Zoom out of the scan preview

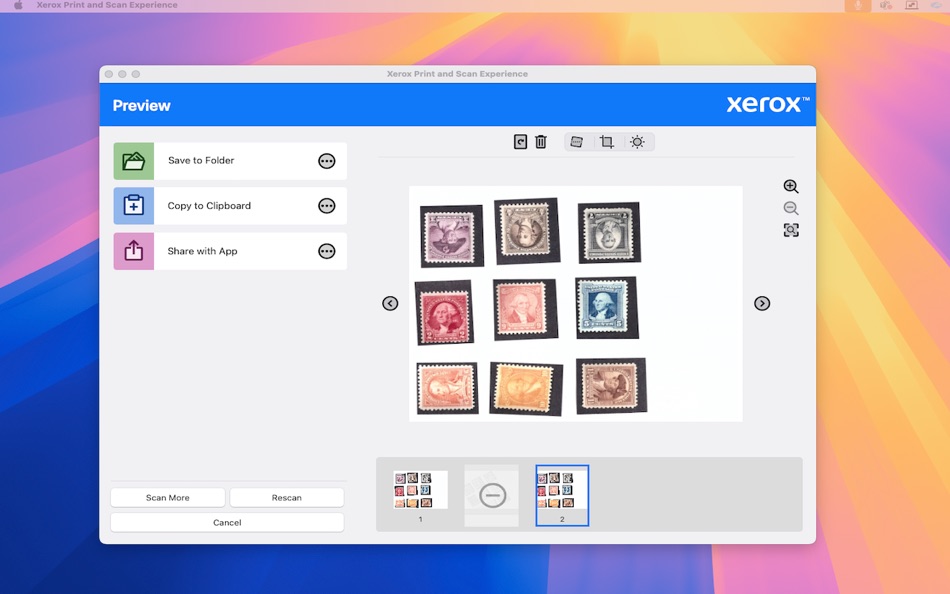[791, 209]
